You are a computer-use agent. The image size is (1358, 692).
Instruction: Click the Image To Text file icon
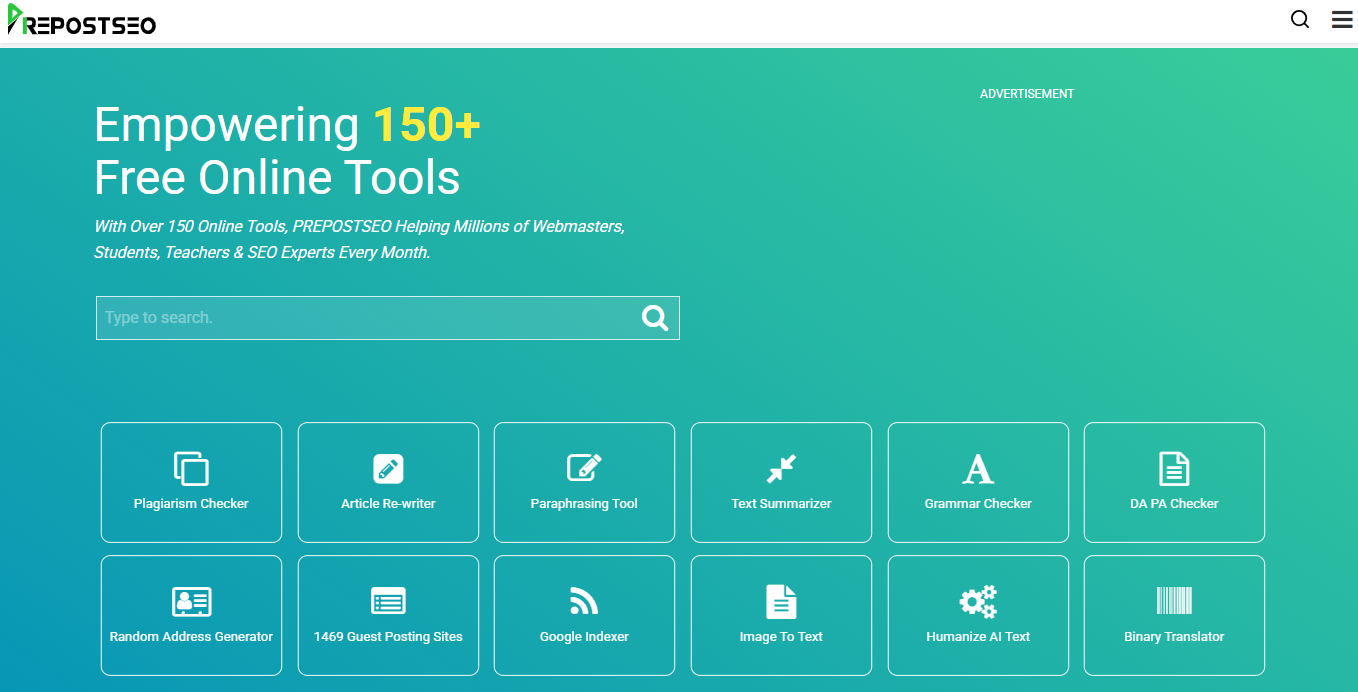click(x=781, y=601)
